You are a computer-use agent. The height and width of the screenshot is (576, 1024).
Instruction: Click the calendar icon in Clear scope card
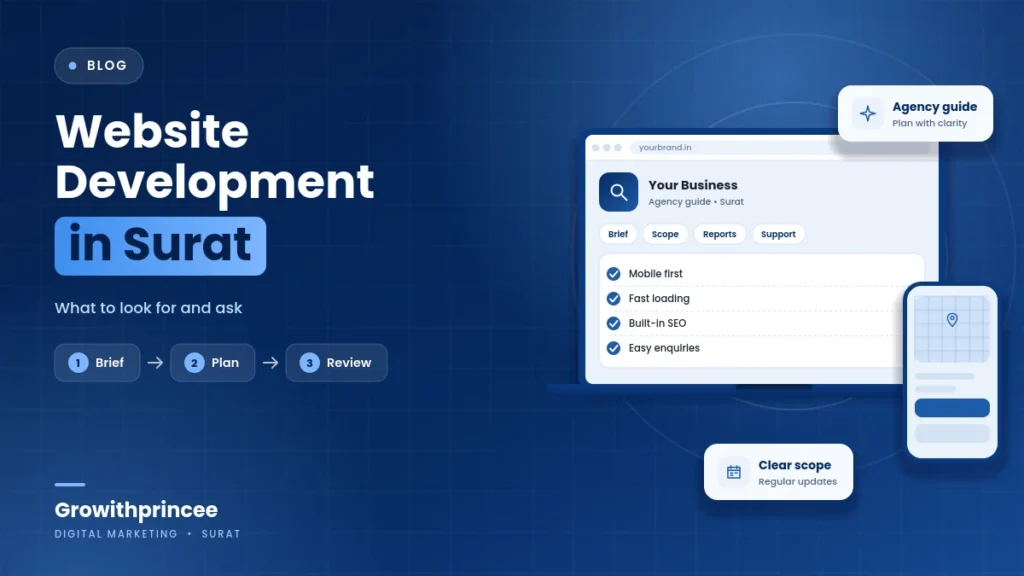(733, 472)
